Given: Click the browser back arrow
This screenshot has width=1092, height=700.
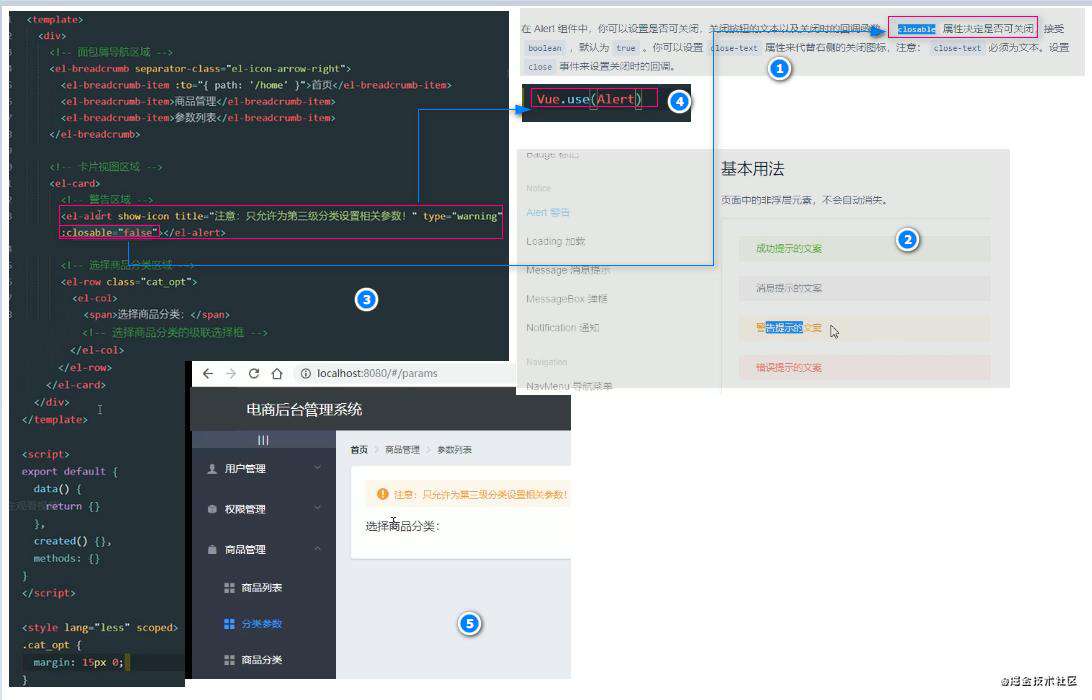Looking at the screenshot, I should (208, 373).
